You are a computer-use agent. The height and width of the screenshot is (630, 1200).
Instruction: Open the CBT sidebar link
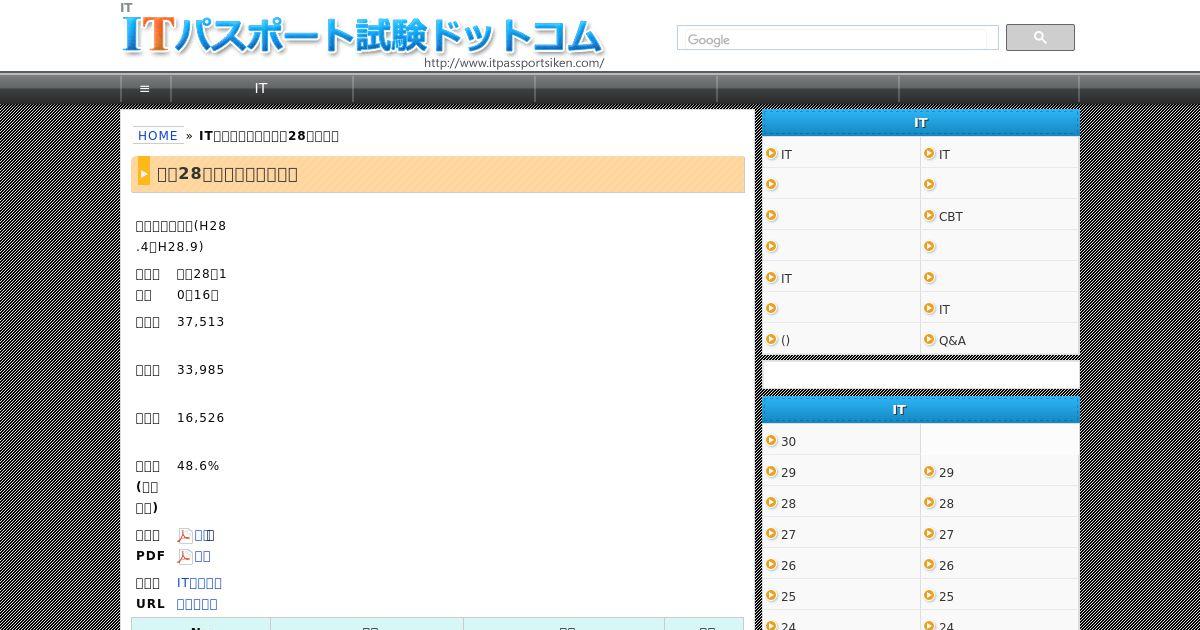tap(951, 216)
